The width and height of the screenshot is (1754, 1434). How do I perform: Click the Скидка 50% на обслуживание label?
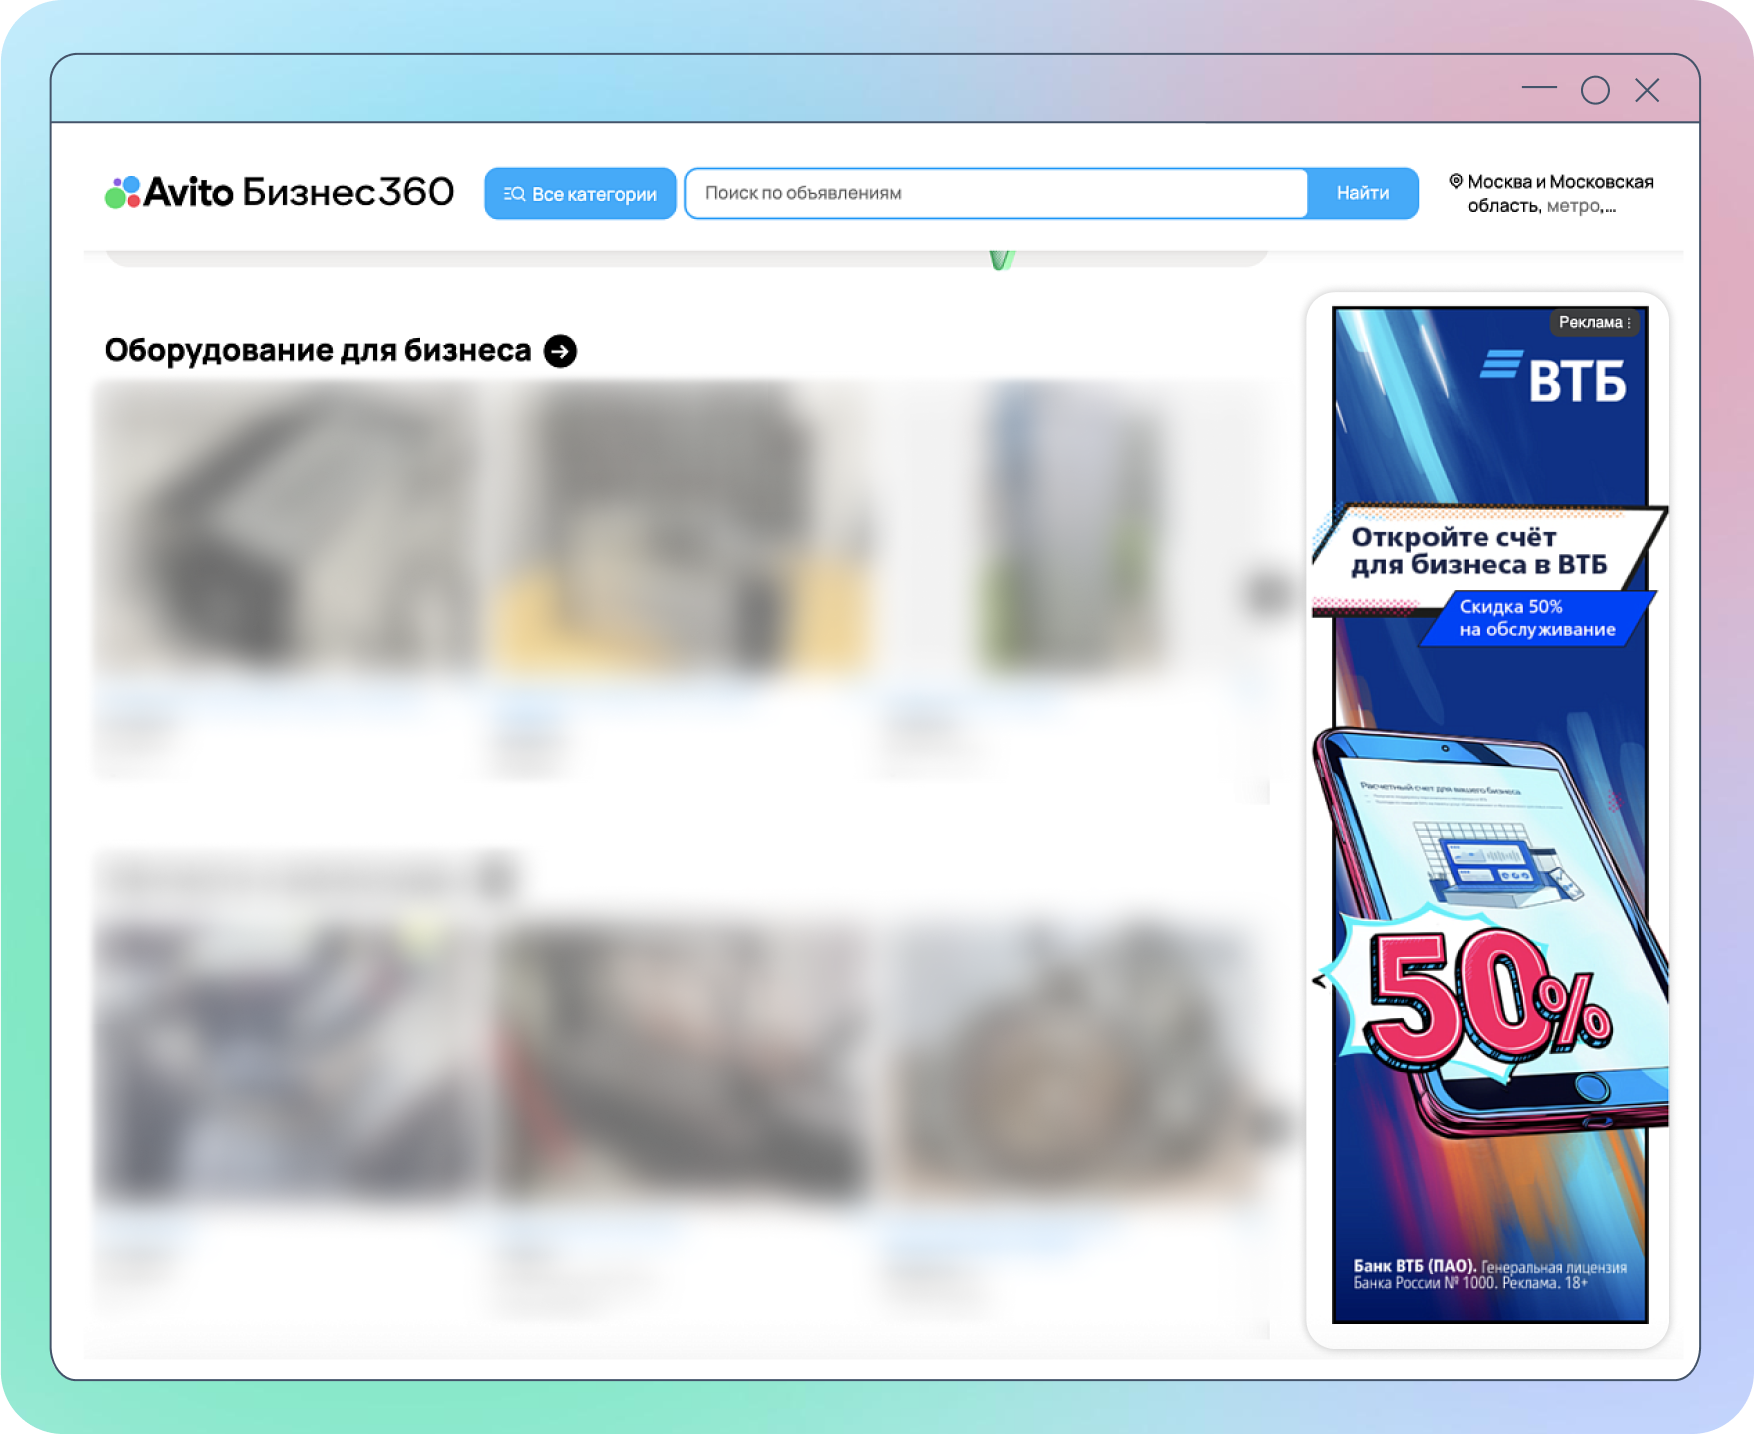[x=1536, y=618]
